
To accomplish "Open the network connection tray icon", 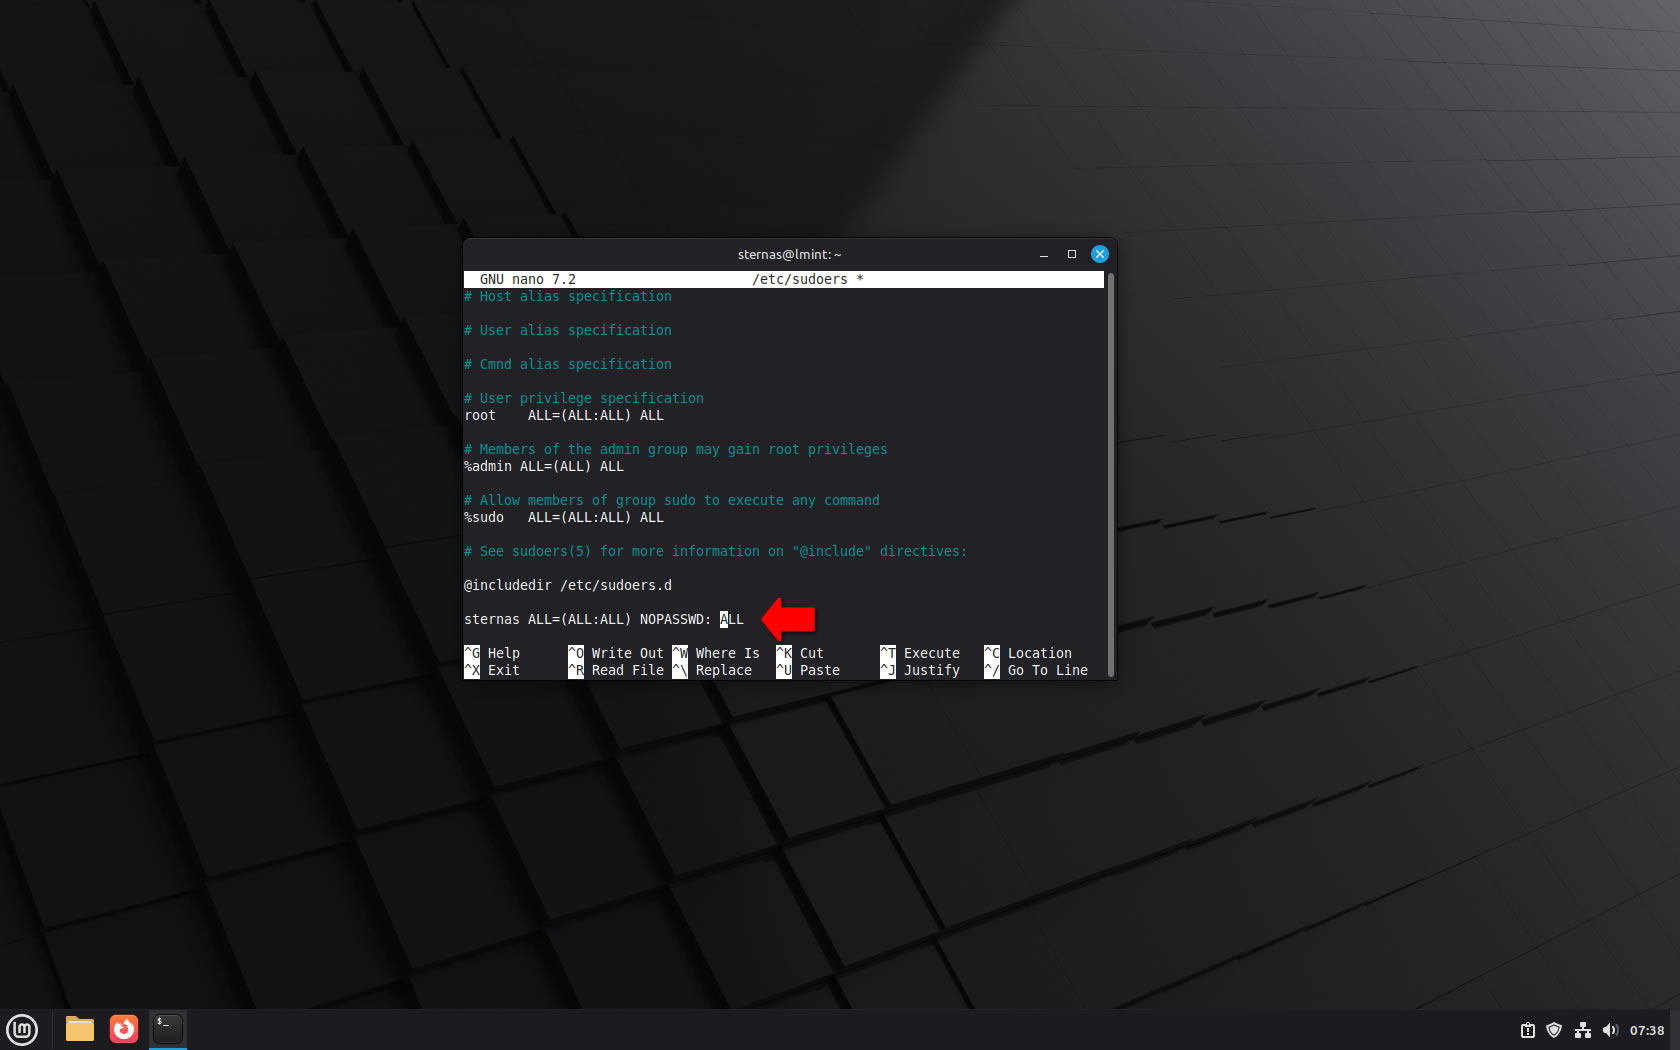I will pyautogui.click(x=1582, y=1030).
